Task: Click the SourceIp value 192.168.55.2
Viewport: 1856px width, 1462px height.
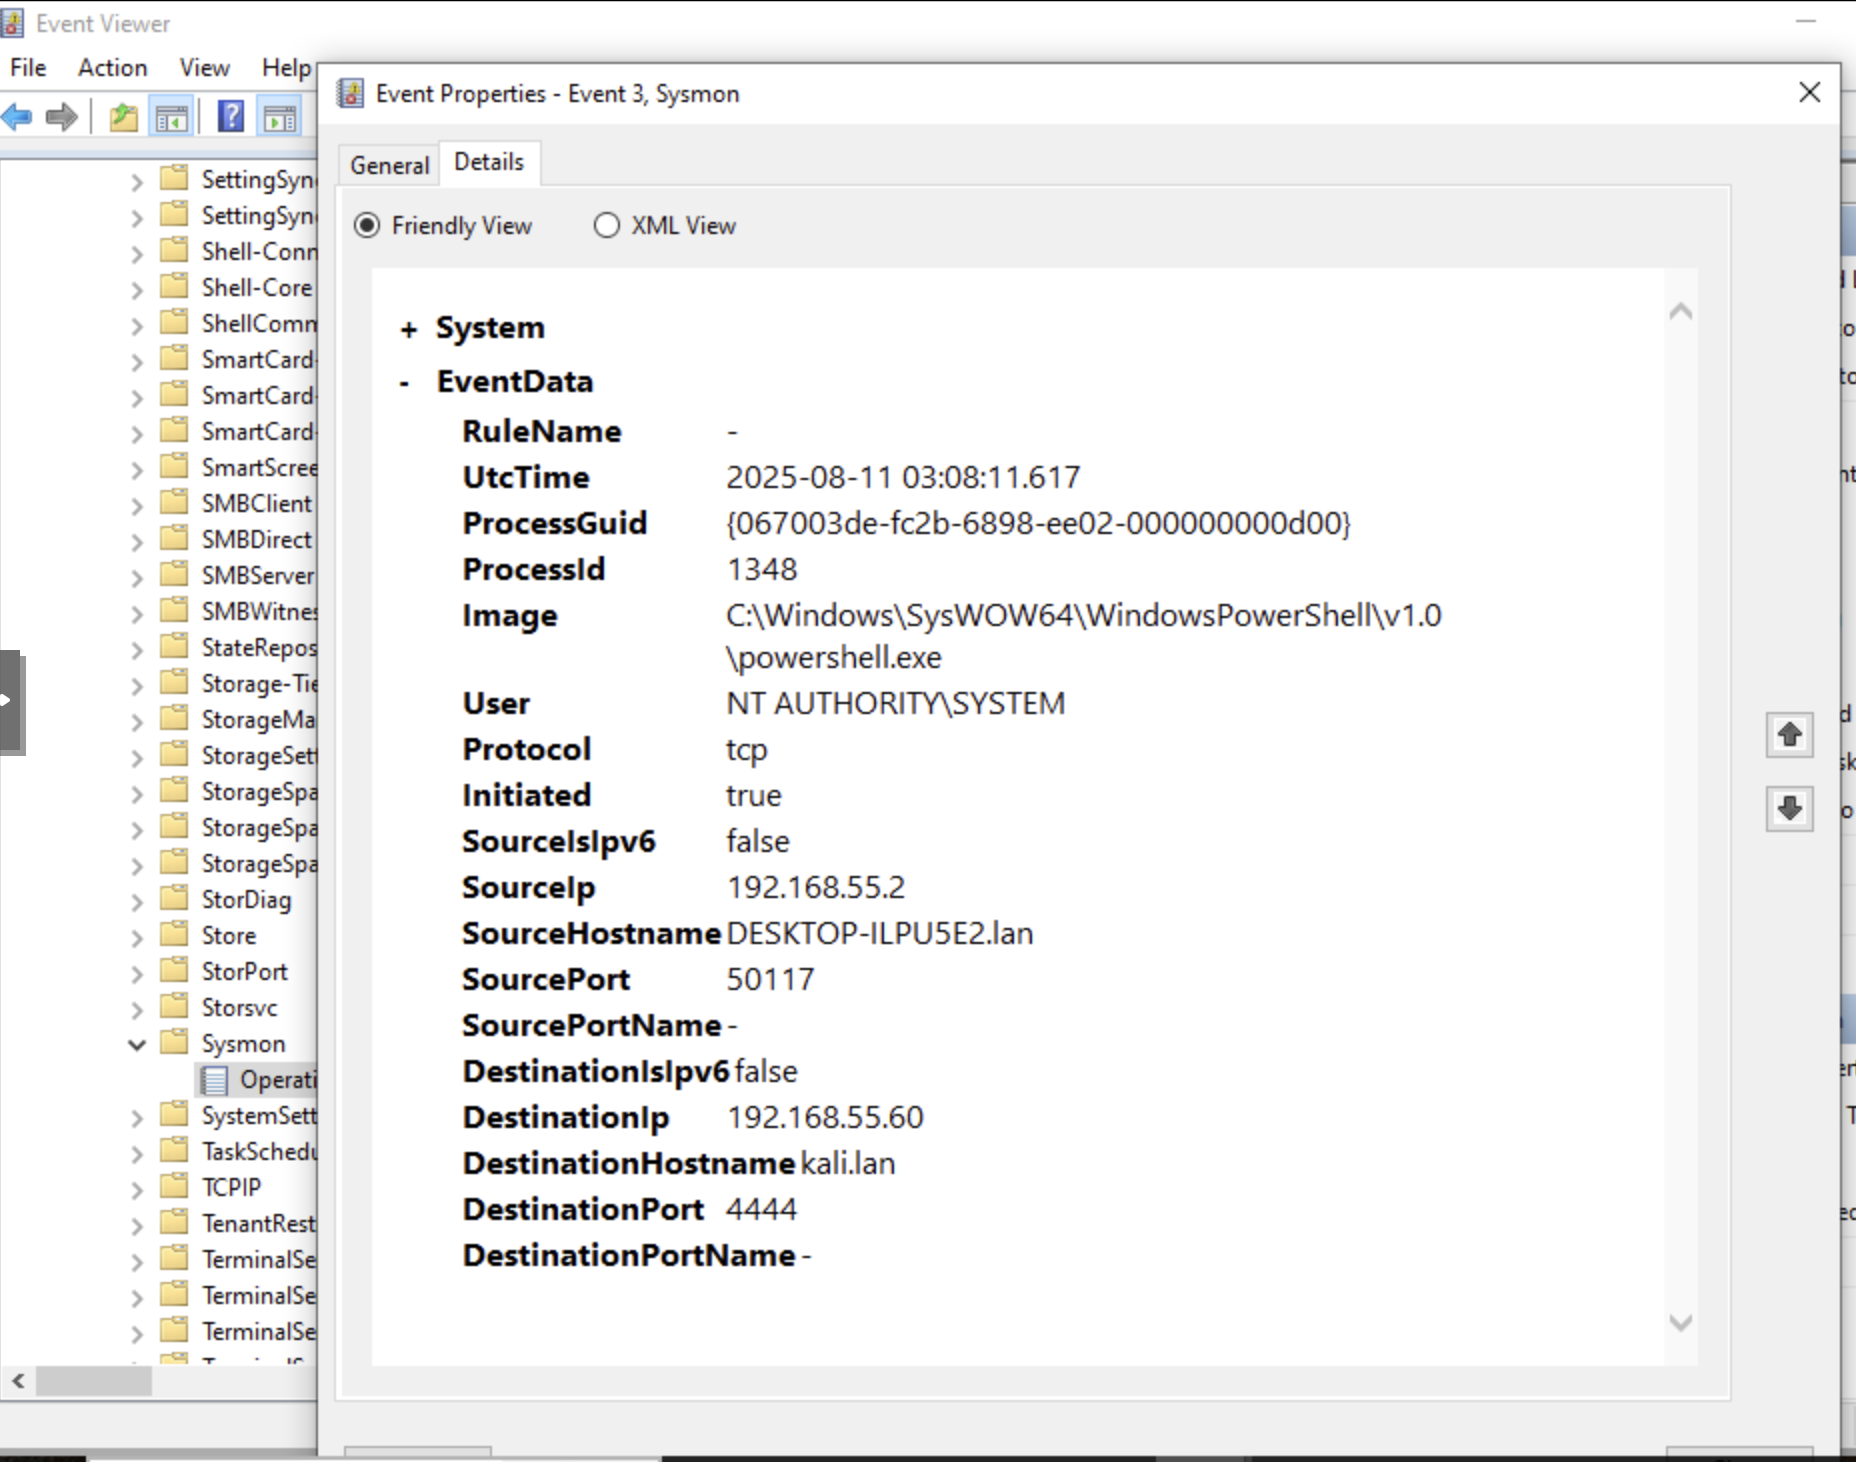Action: 816,887
